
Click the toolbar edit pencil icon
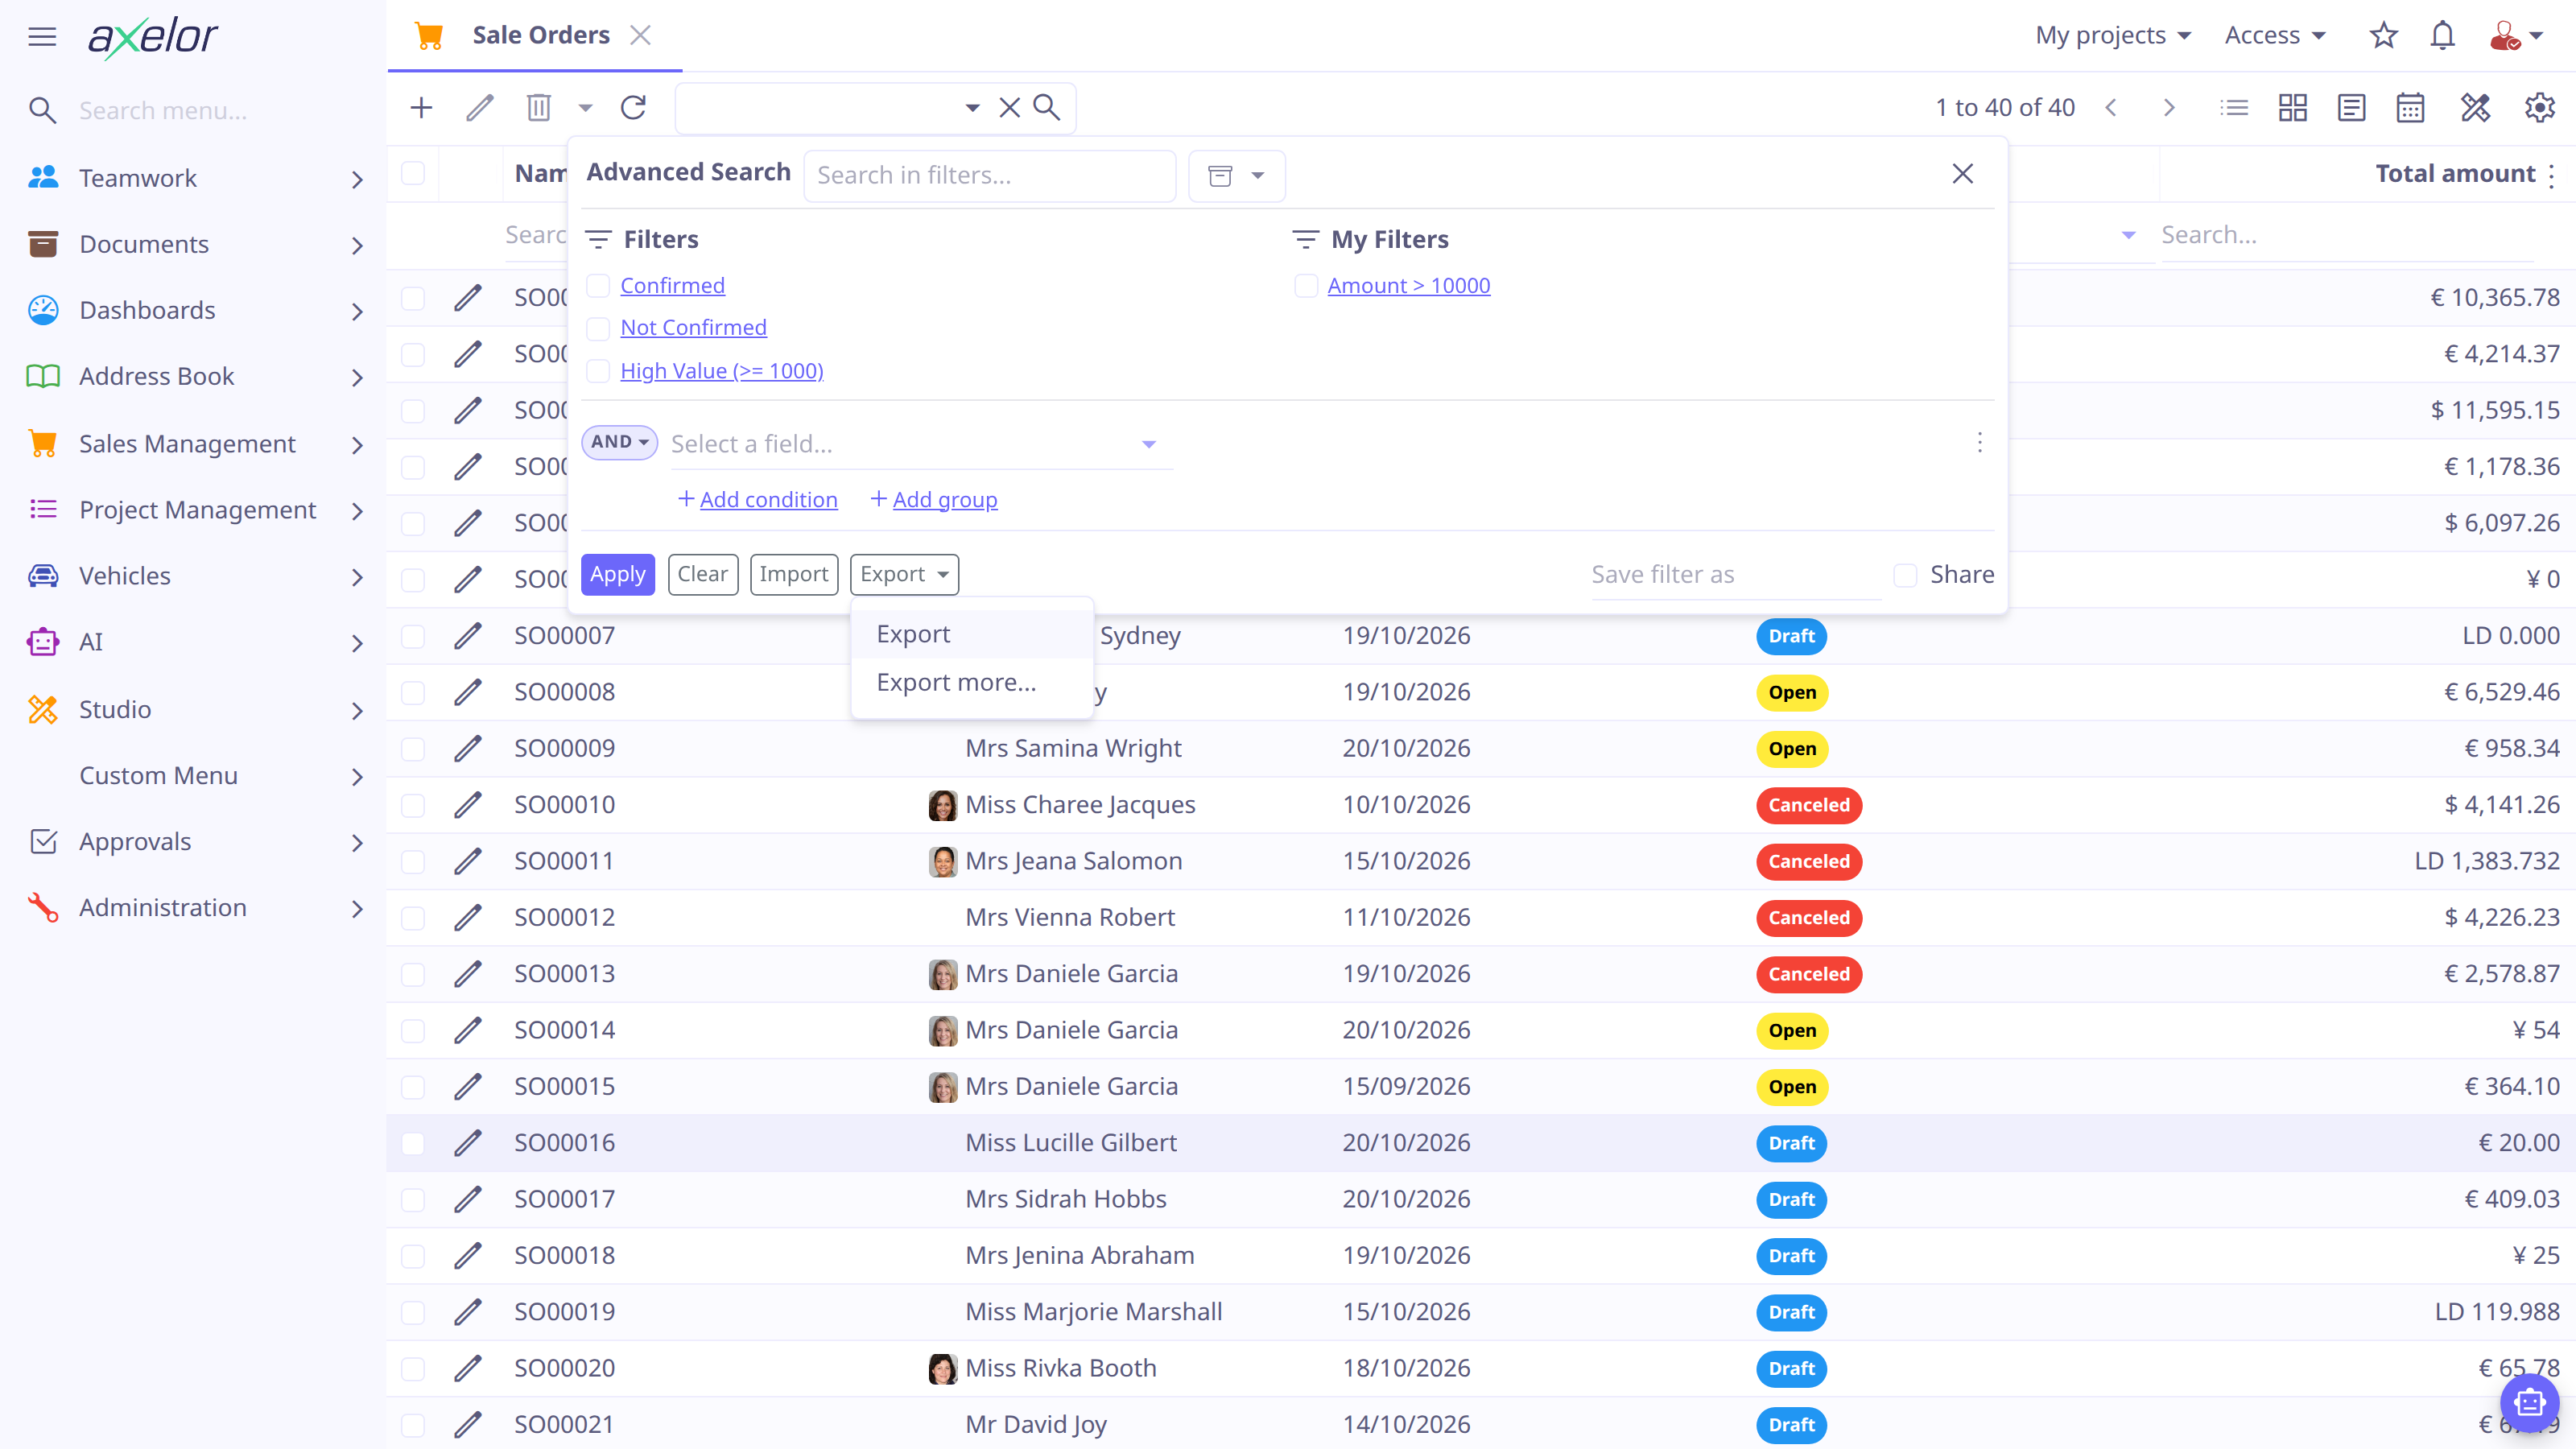pyautogui.click(x=480, y=107)
